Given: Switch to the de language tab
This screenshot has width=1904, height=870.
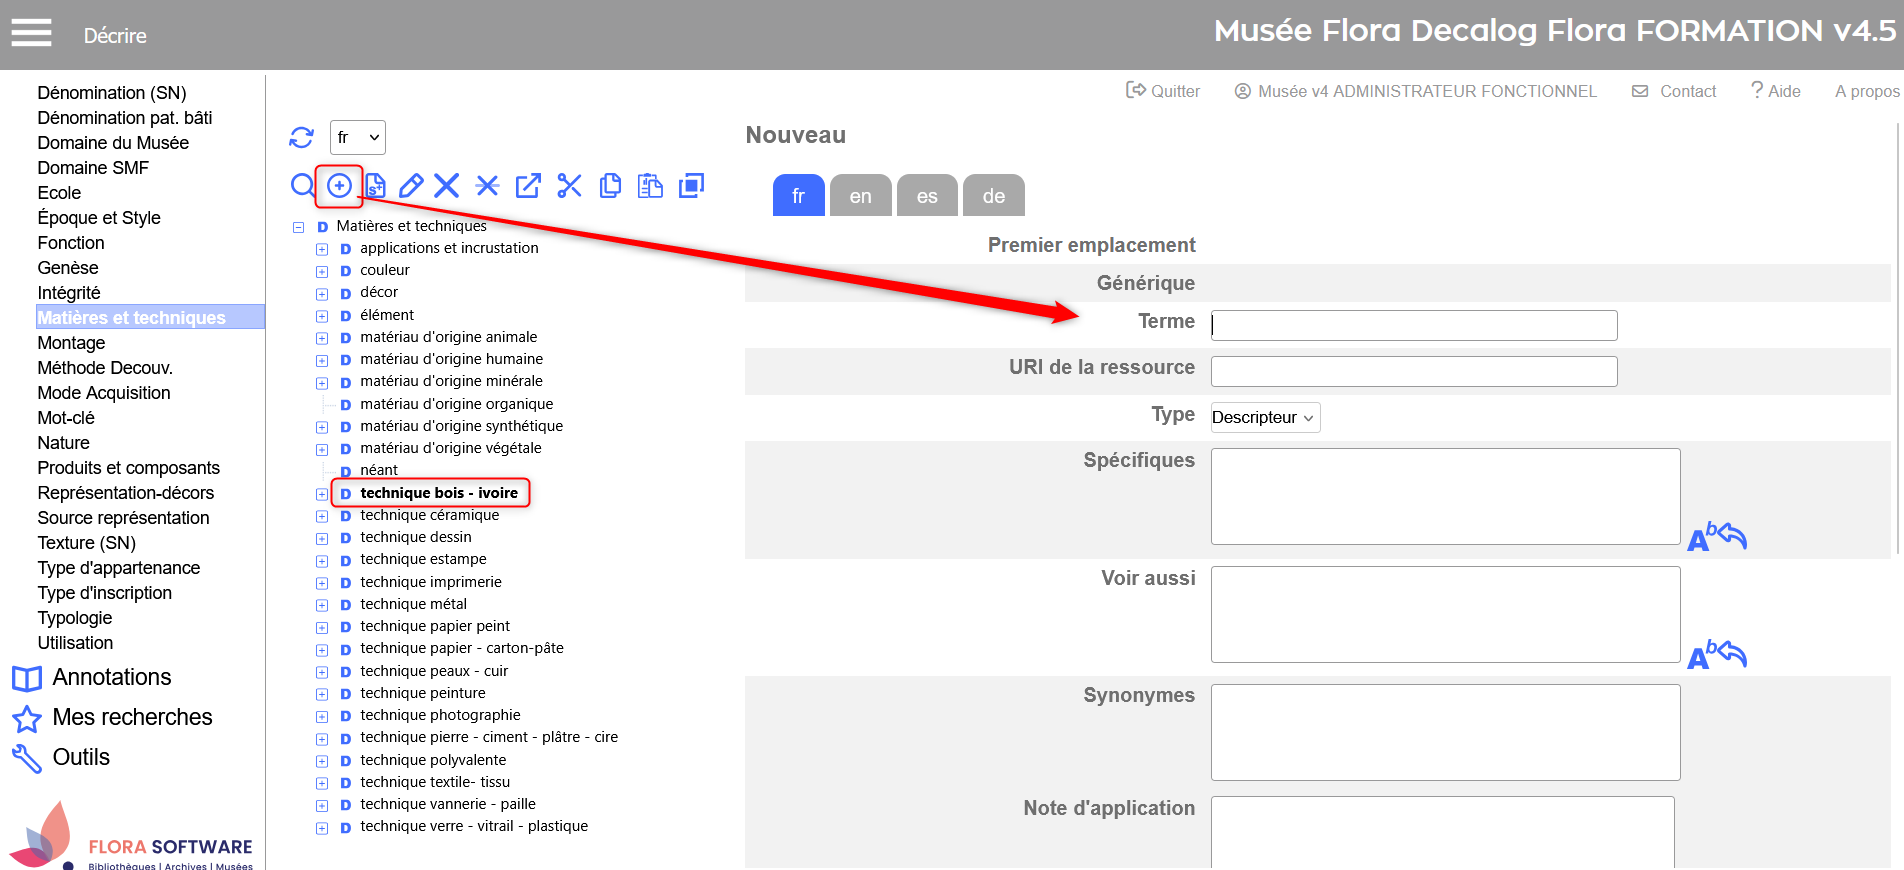Looking at the screenshot, I should (993, 196).
